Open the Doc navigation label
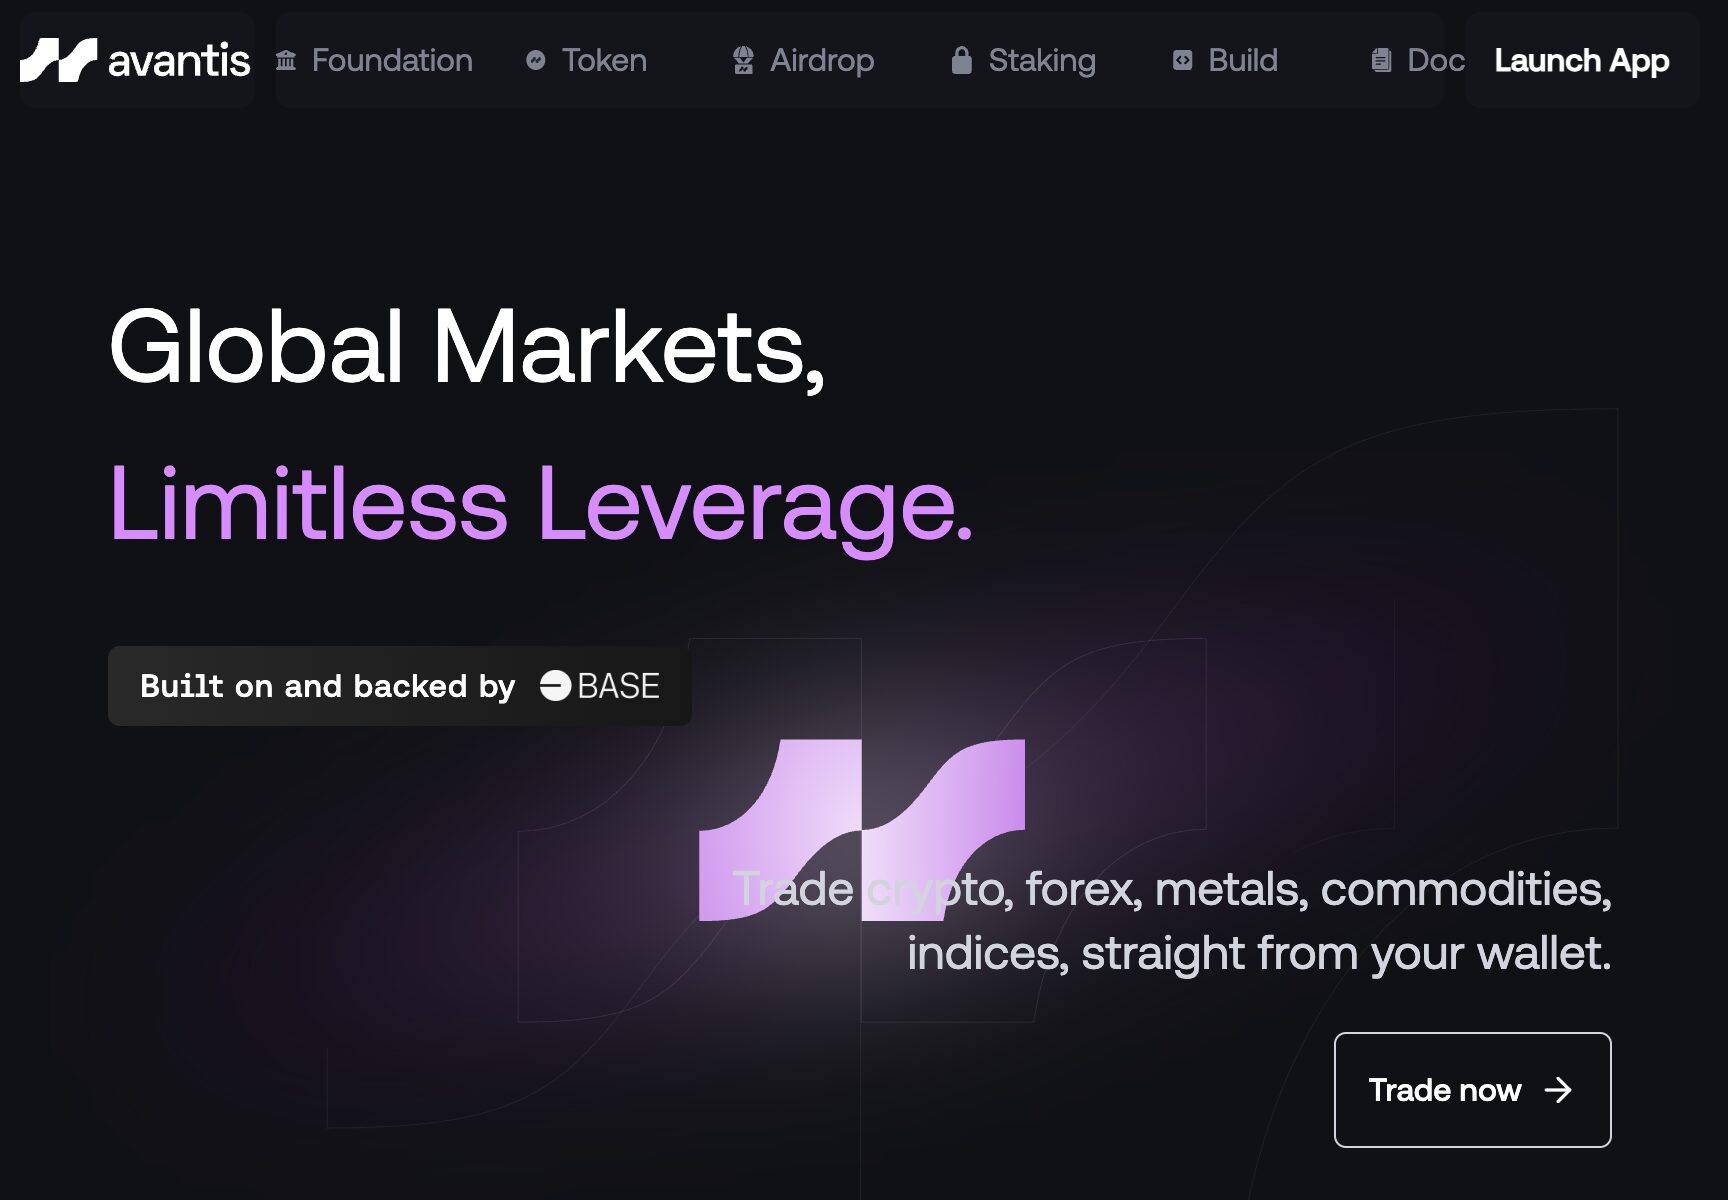Viewport: 1728px width, 1200px height. pyautogui.click(x=1435, y=61)
